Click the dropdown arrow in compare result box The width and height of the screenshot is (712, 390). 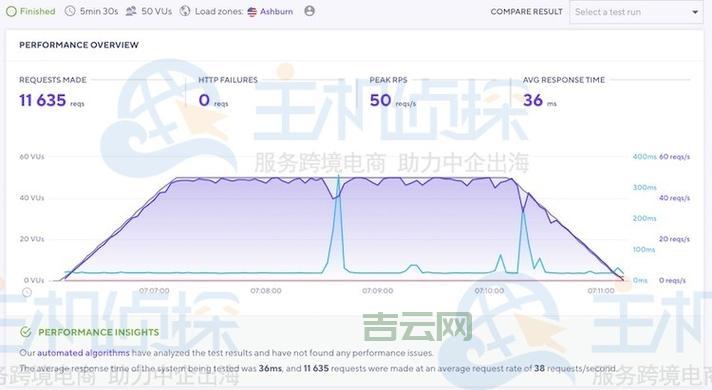tap(695, 12)
